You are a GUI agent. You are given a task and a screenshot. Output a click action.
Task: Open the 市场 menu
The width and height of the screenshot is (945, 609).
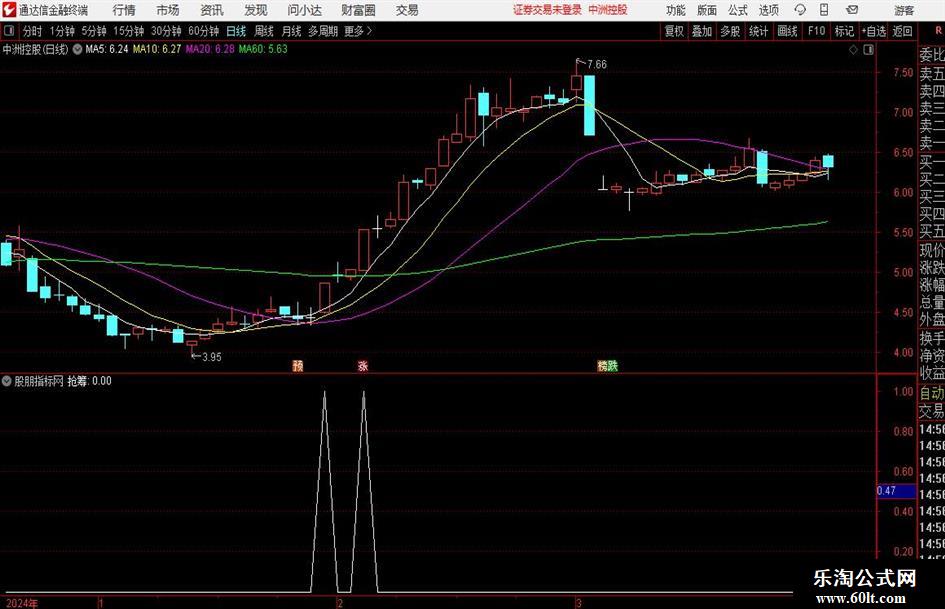point(168,10)
